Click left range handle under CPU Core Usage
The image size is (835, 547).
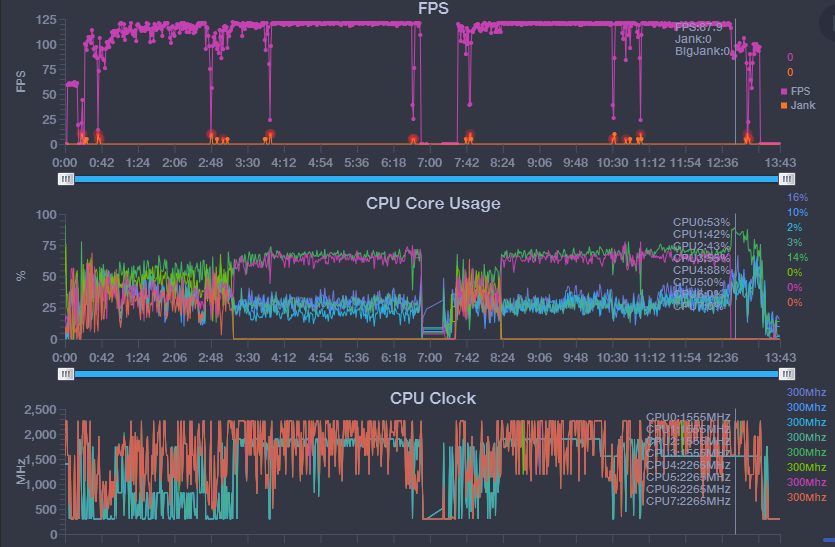[66, 374]
